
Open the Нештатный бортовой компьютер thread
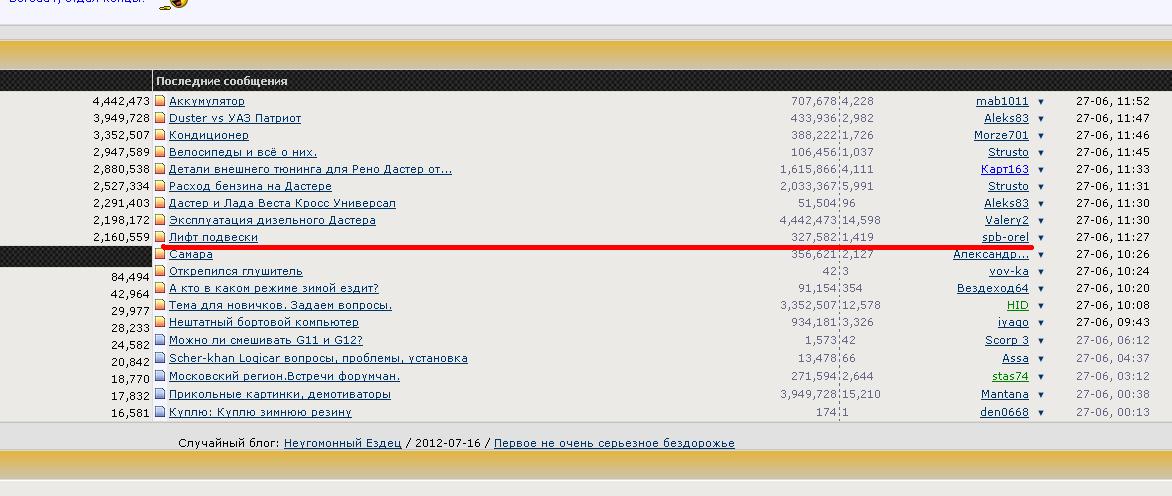(264, 323)
